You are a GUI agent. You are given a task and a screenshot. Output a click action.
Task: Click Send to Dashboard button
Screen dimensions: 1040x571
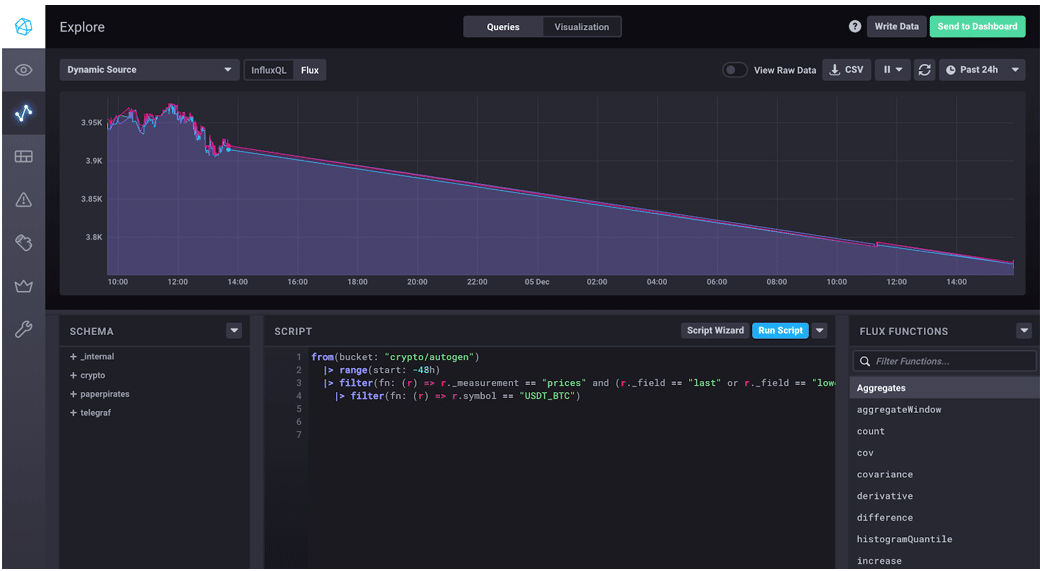[x=976, y=27]
